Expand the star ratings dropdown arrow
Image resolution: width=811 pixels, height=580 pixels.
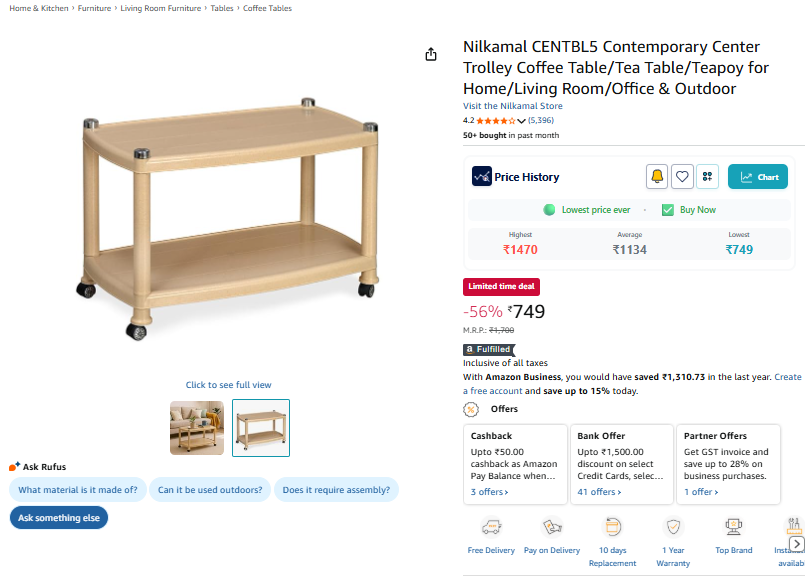point(521,121)
